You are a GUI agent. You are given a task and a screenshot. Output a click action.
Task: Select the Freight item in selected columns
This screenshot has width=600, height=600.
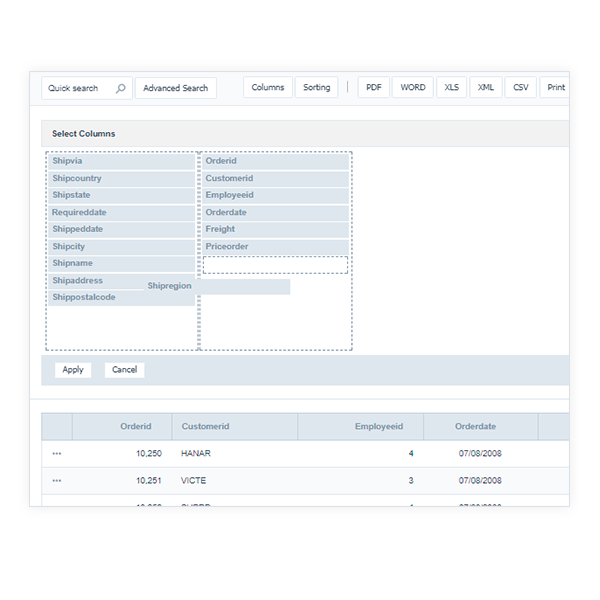coord(275,229)
